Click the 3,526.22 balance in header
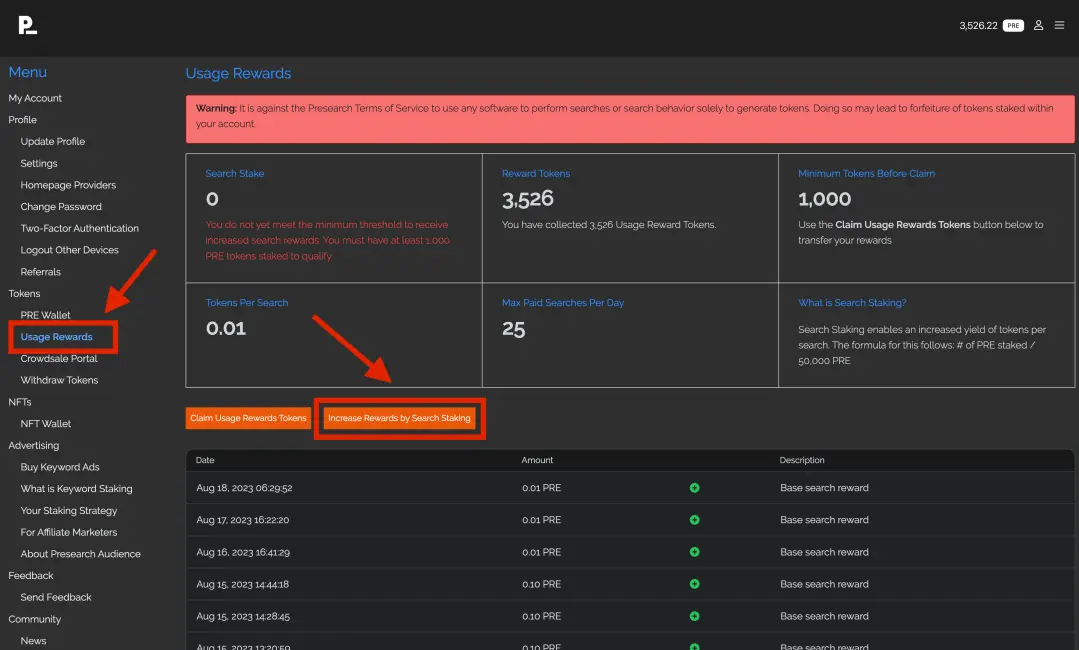Viewport: 1079px width, 650px height. pos(979,25)
